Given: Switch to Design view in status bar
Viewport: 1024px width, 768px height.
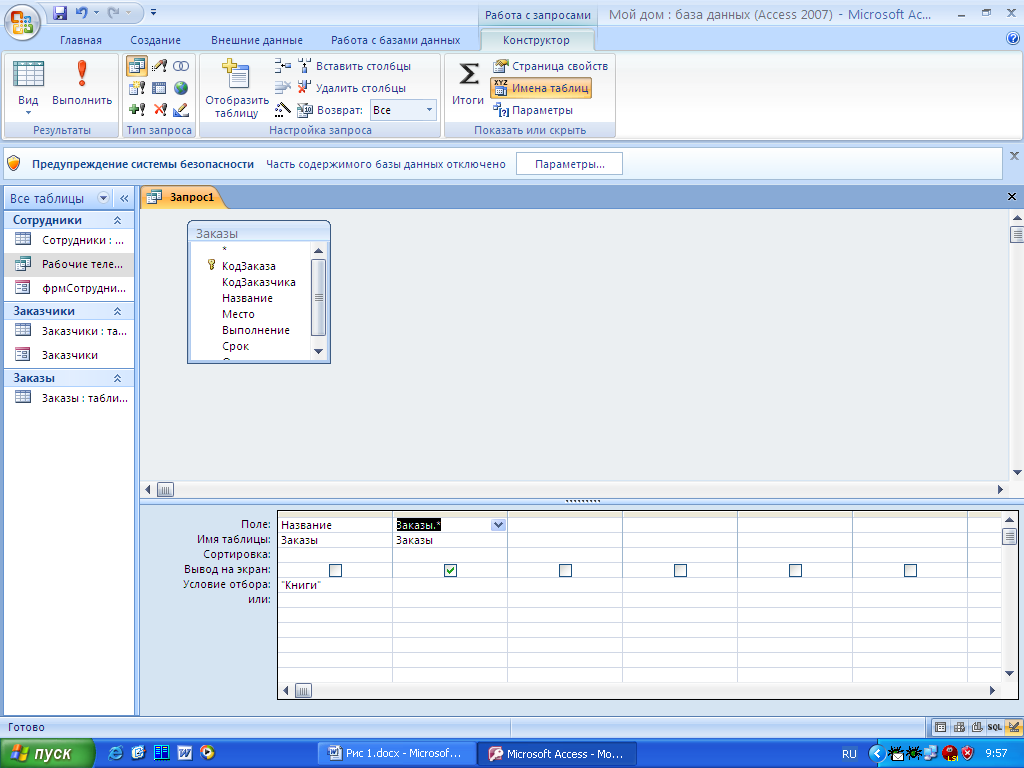Looking at the screenshot, I should pos(1014,727).
